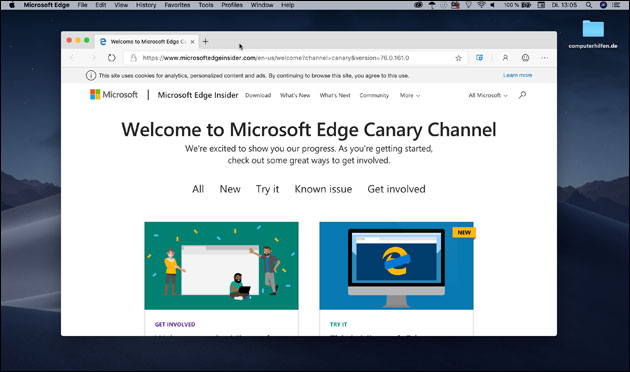The height and width of the screenshot is (372, 630).
Task: Reload the page with refresh icon
Action: [x=111, y=58]
